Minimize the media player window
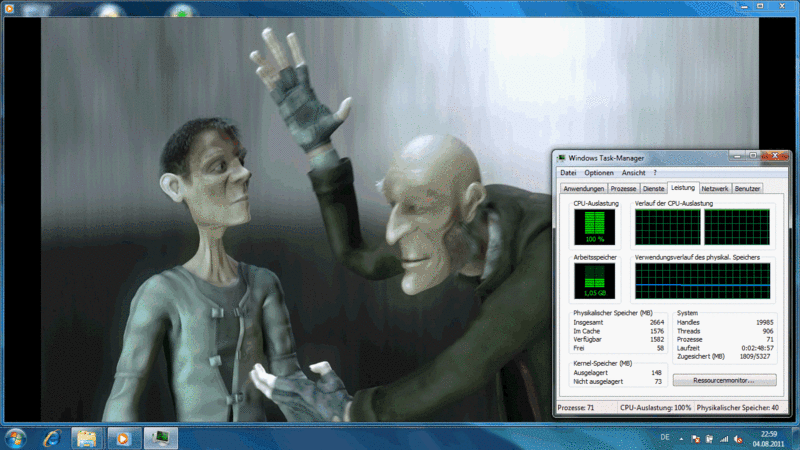Image resolution: width=800 pixels, height=450 pixels. click(x=744, y=6)
